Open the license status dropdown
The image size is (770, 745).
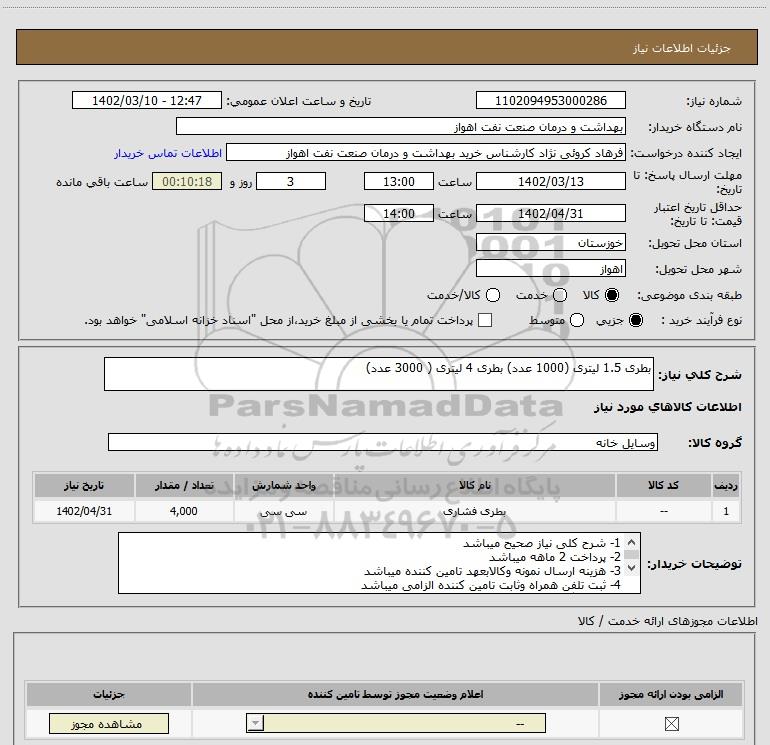pos(396,723)
